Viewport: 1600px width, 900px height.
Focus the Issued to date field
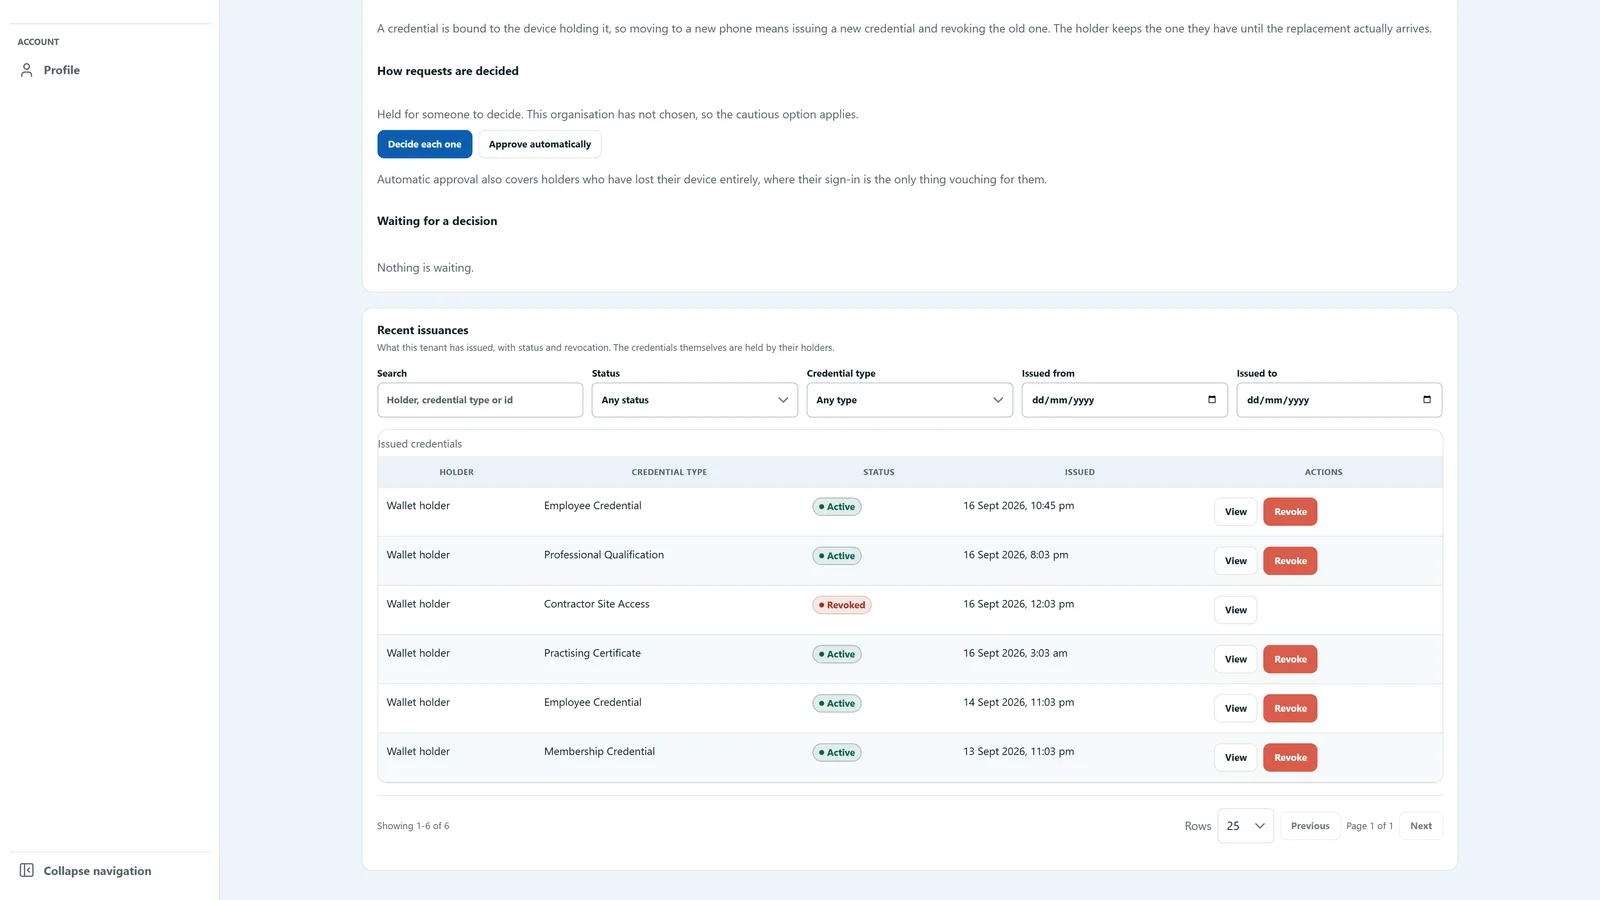click(x=1339, y=400)
